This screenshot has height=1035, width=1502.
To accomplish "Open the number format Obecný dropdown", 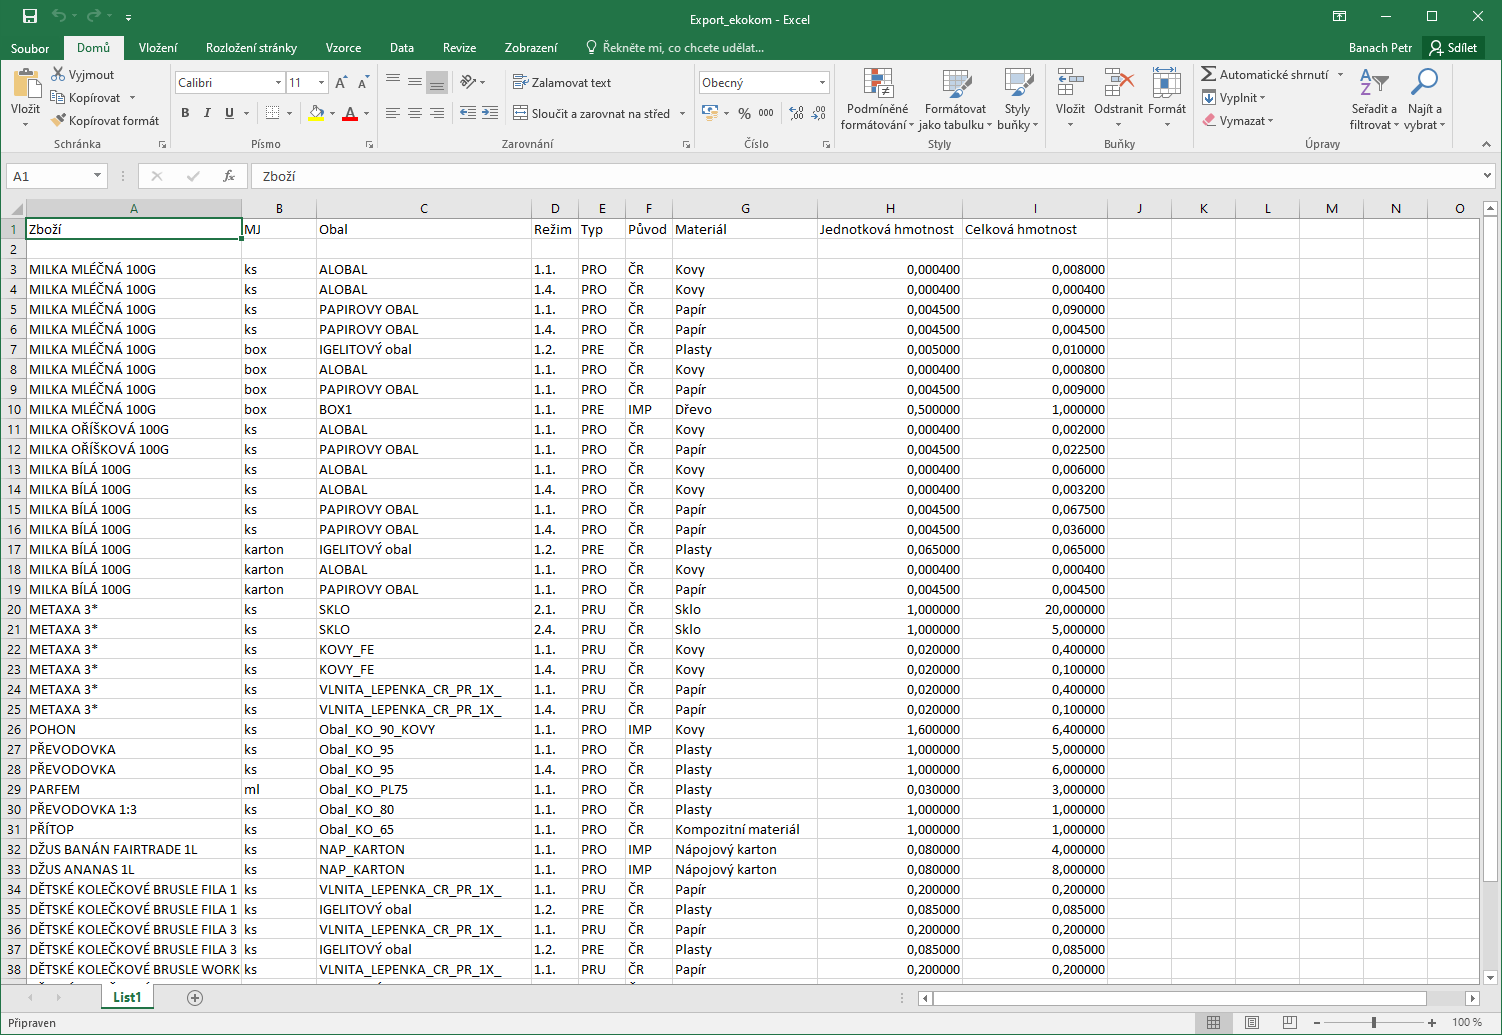I will [x=822, y=83].
